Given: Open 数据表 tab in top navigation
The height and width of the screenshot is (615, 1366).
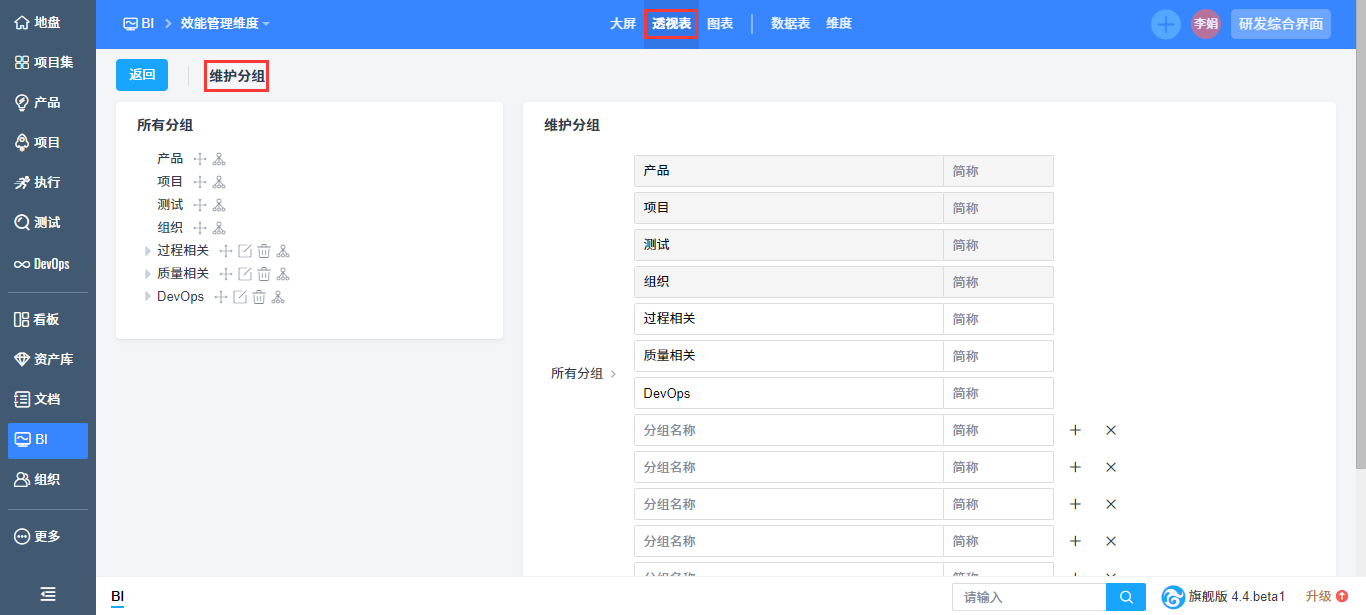Looking at the screenshot, I should tap(790, 23).
